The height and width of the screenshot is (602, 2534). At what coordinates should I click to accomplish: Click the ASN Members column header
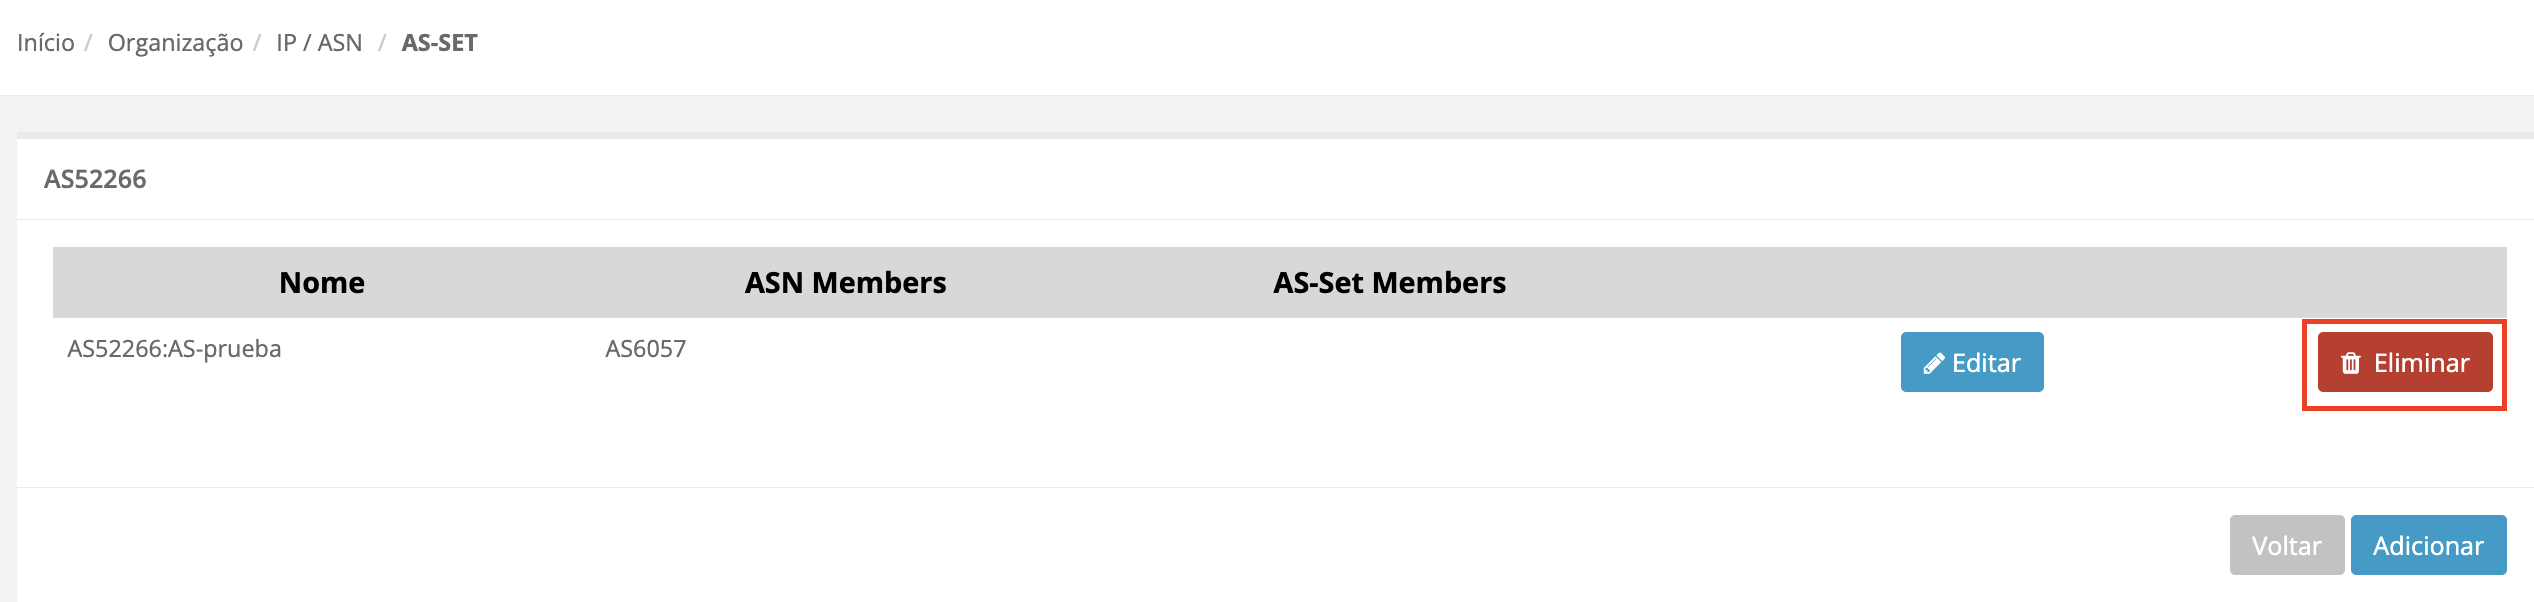(845, 283)
